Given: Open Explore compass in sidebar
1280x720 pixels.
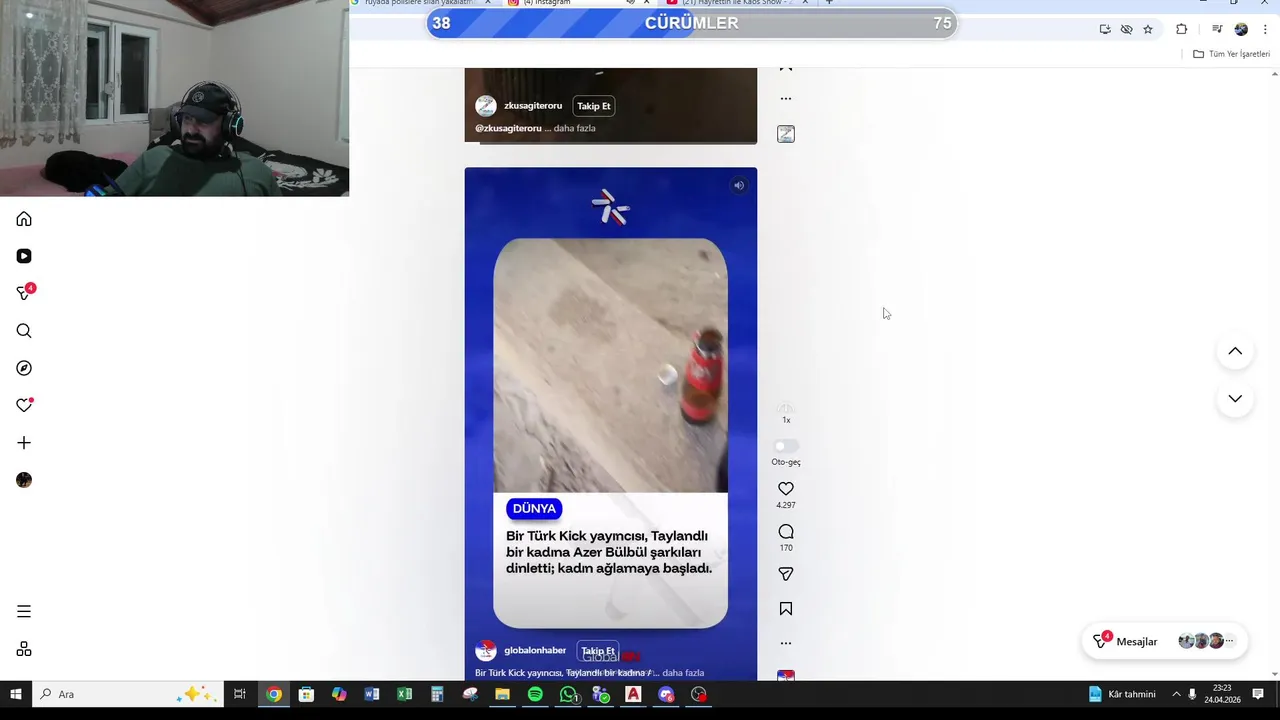Looking at the screenshot, I should pos(24,368).
